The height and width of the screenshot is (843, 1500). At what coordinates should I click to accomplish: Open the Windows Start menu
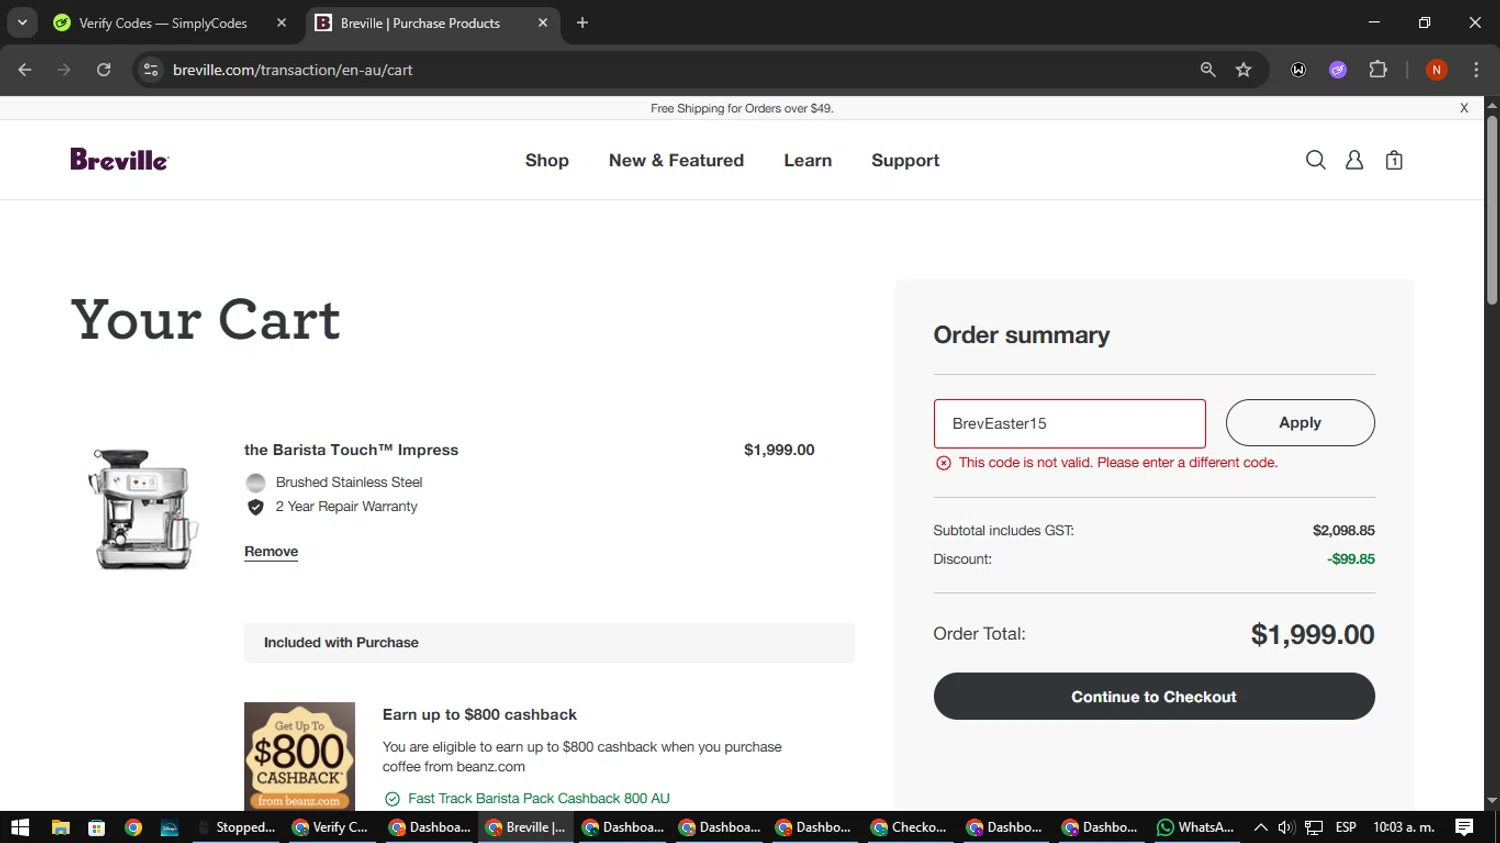(20, 827)
